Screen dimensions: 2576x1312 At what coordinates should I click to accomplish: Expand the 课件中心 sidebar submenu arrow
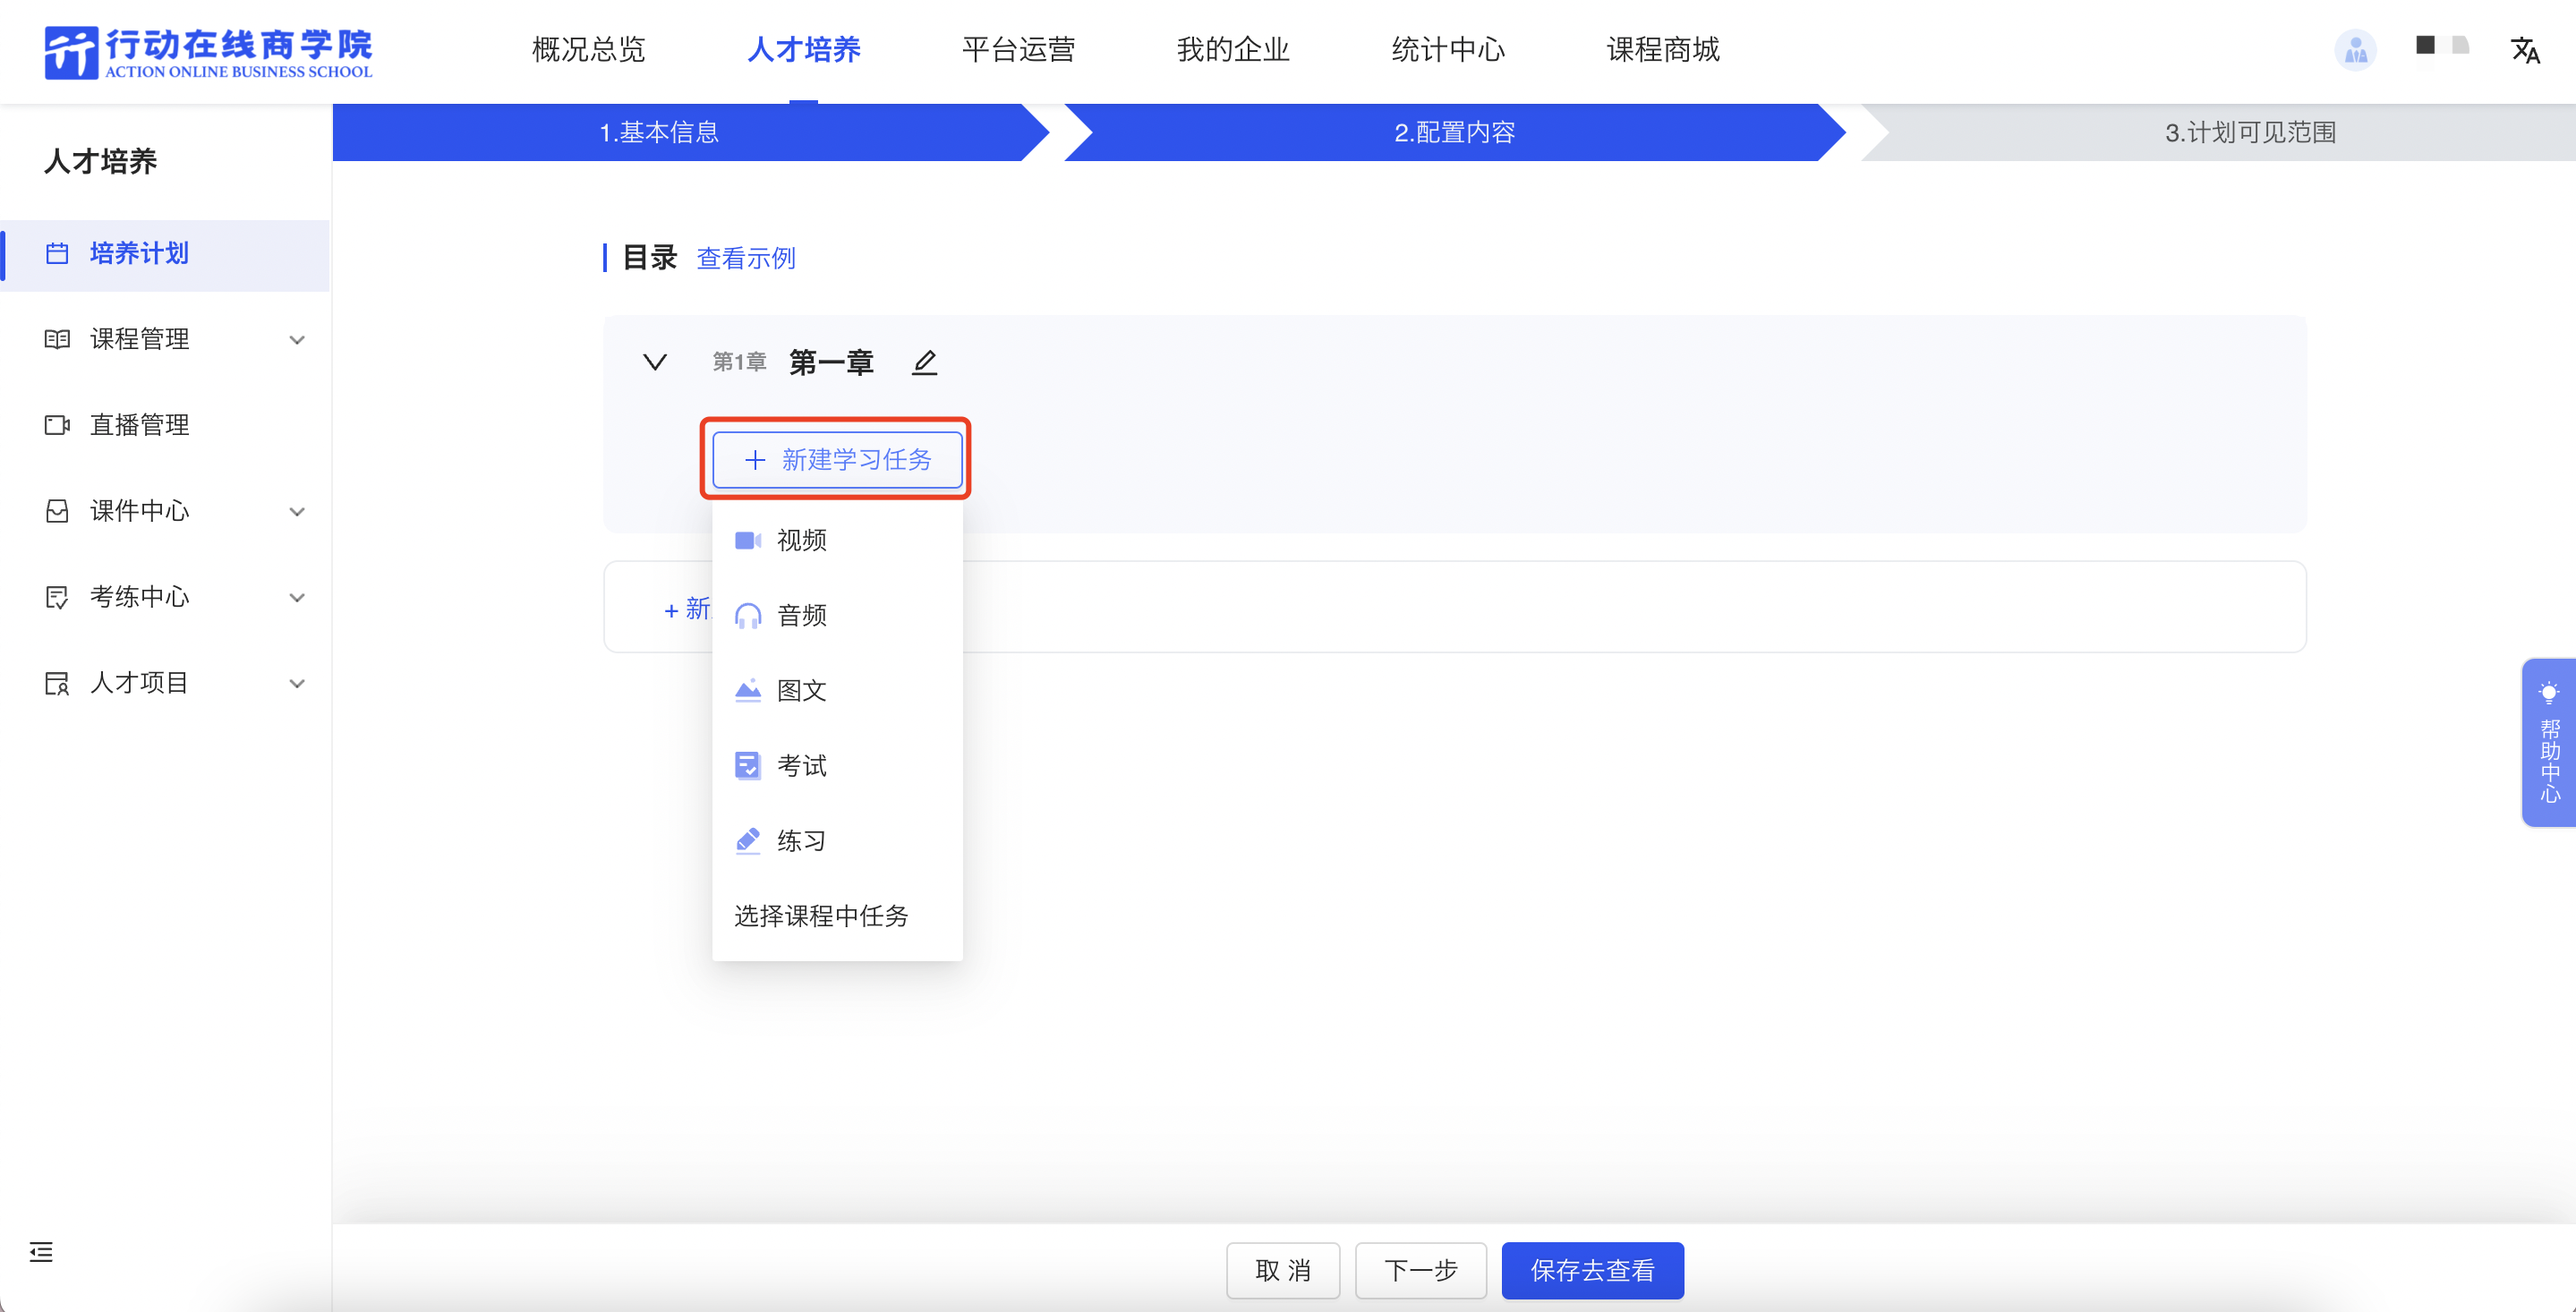[x=297, y=512]
